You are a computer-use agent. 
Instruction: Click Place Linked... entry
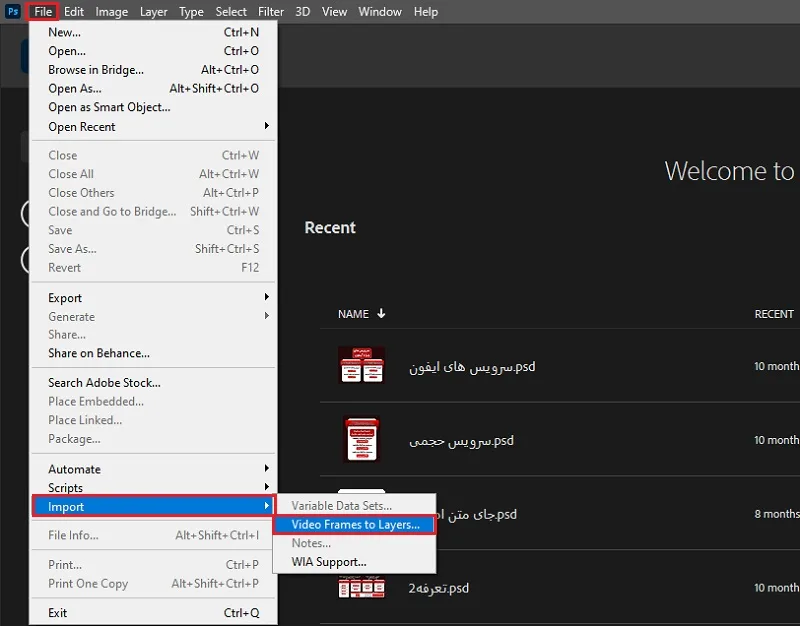154,420
